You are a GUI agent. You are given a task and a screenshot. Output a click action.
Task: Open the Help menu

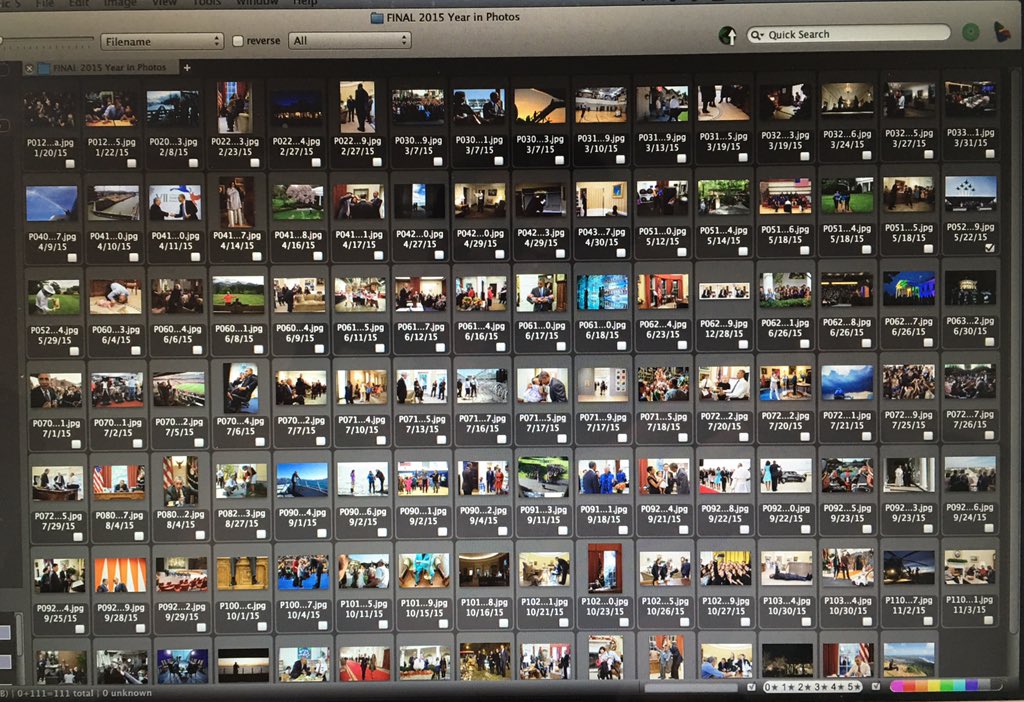click(305, 3)
